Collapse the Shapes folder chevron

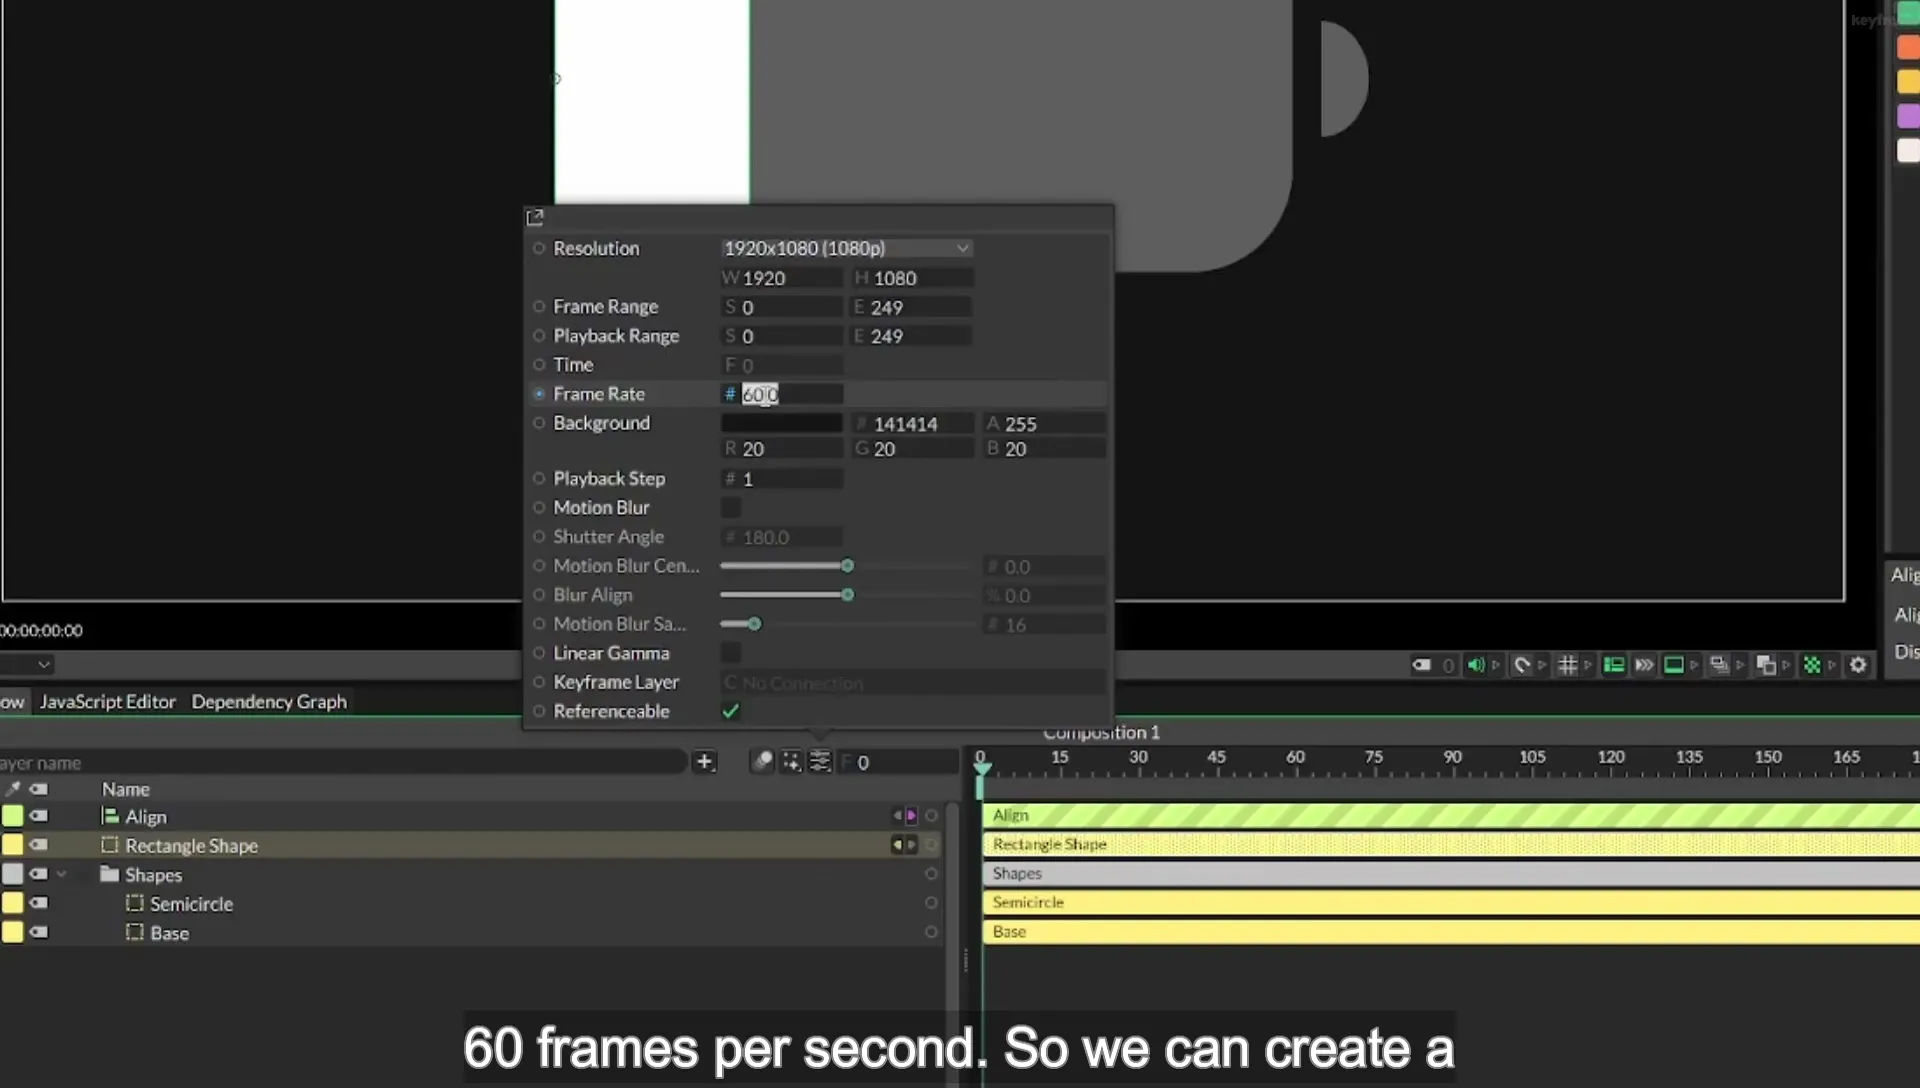[62, 874]
